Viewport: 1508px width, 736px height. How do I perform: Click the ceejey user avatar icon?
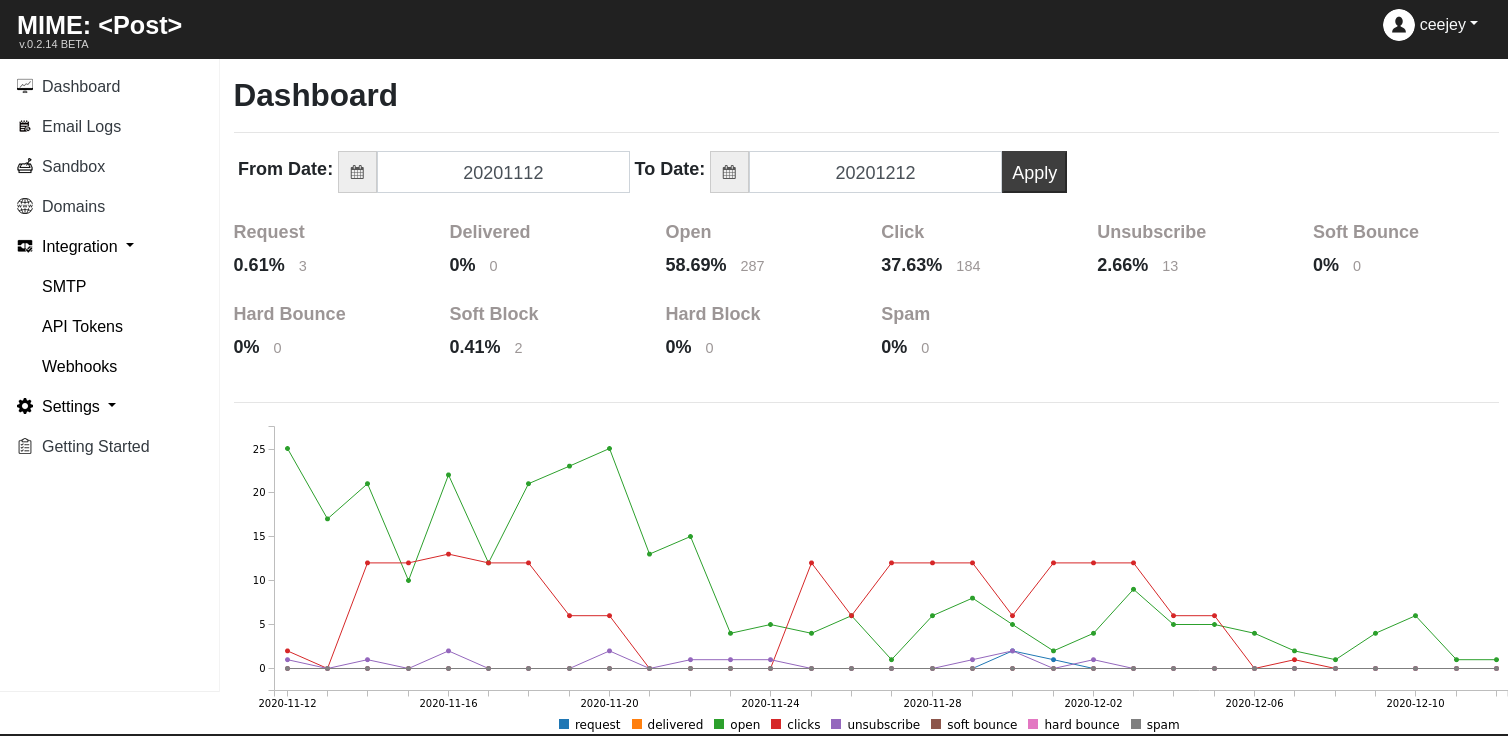click(1399, 25)
